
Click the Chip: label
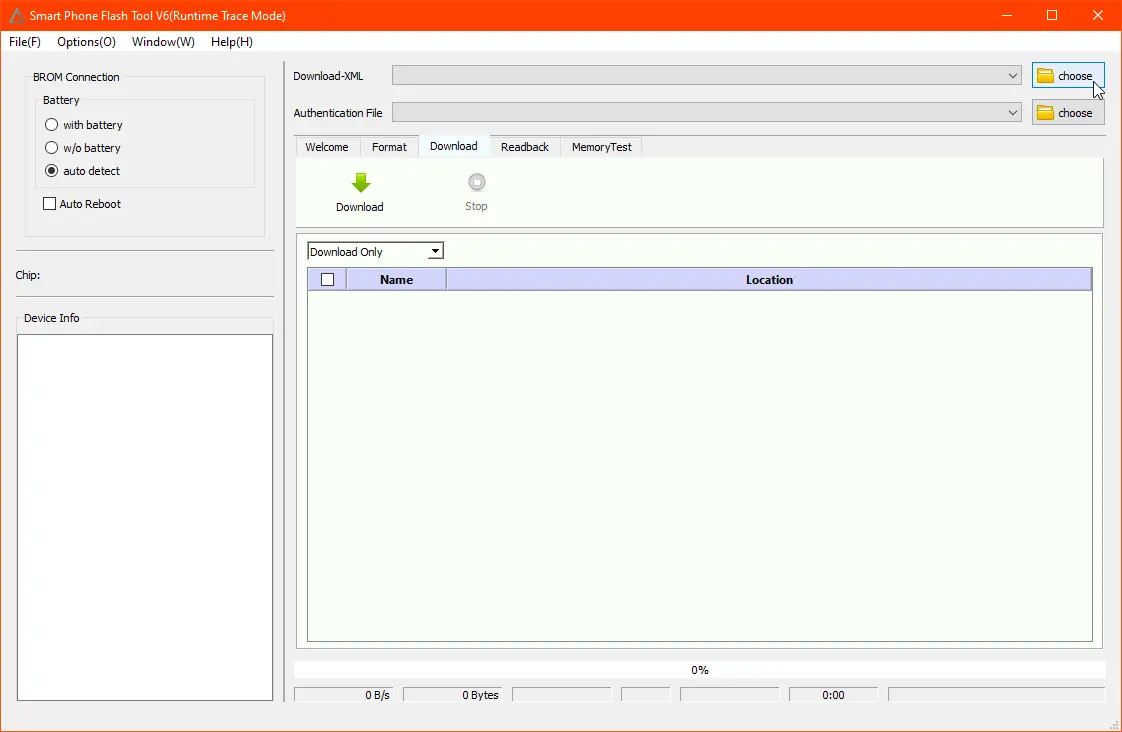click(x=28, y=275)
